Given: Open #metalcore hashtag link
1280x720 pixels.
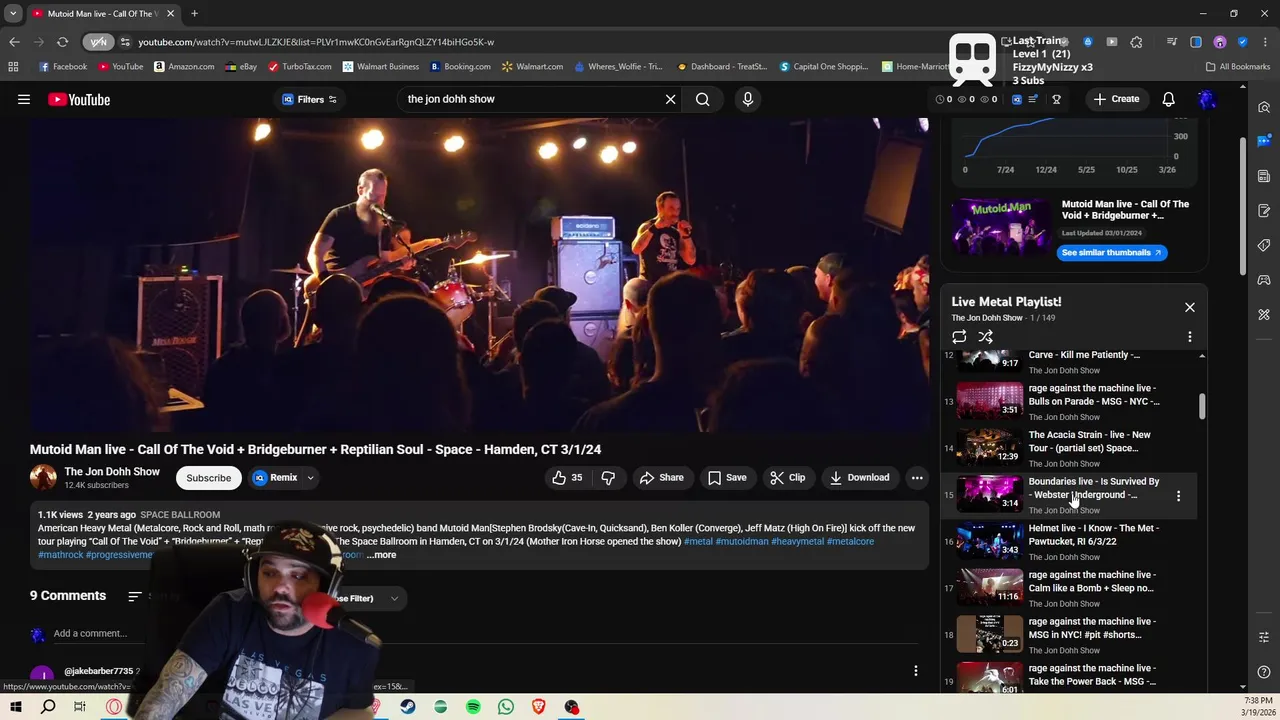Looking at the screenshot, I should 850,542.
